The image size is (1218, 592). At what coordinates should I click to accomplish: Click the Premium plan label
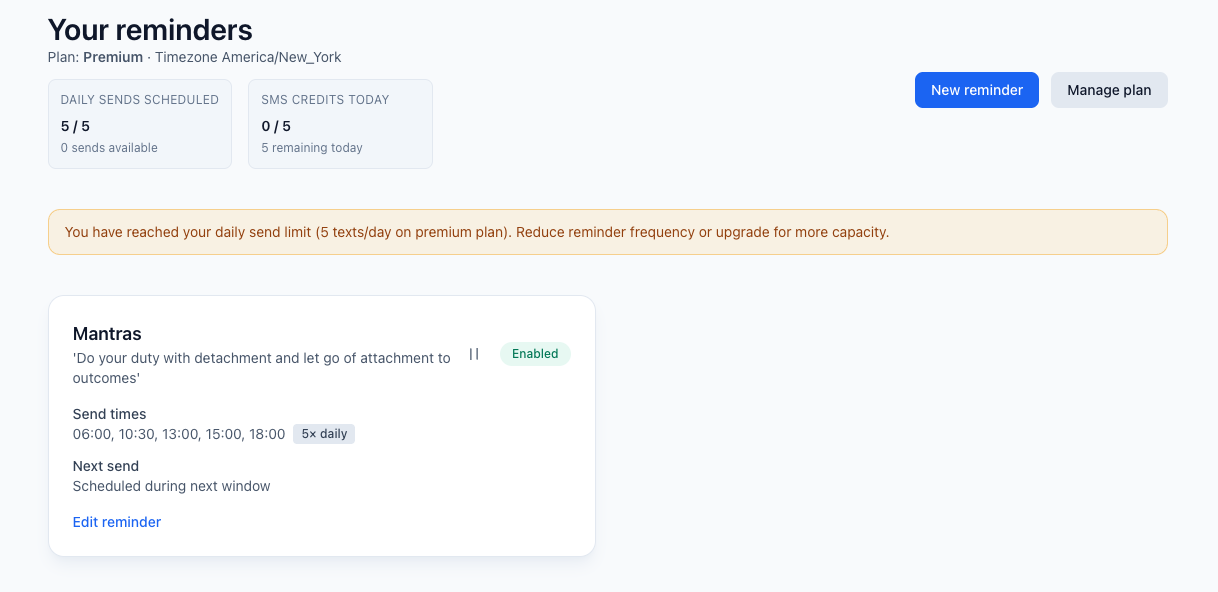113,57
